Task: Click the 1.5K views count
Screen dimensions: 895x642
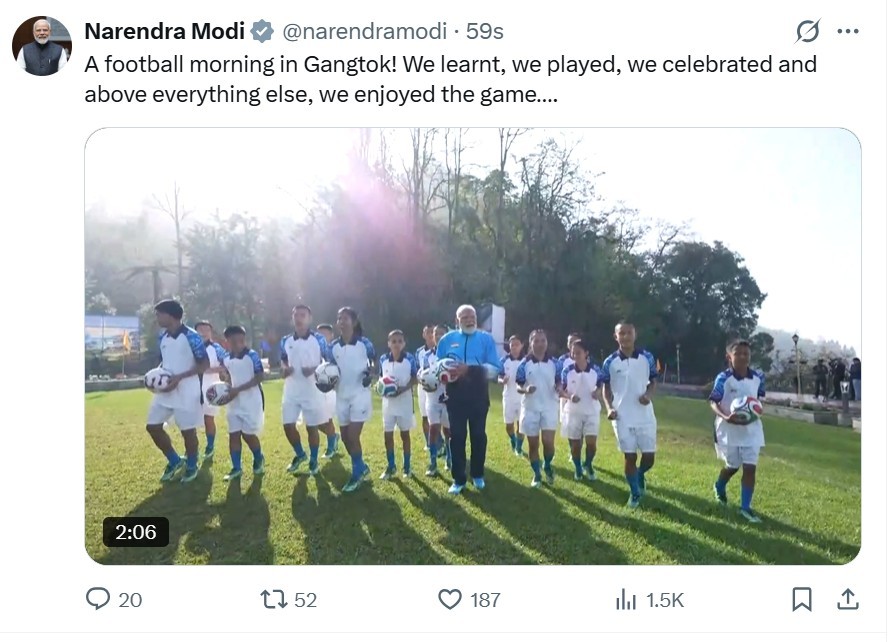Action: point(665,600)
